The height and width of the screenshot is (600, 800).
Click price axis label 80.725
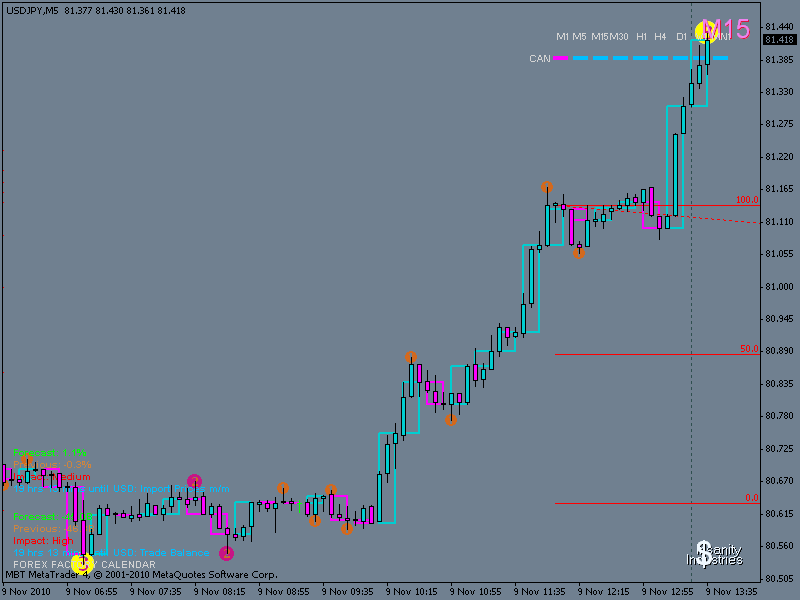tap(779, 448)
